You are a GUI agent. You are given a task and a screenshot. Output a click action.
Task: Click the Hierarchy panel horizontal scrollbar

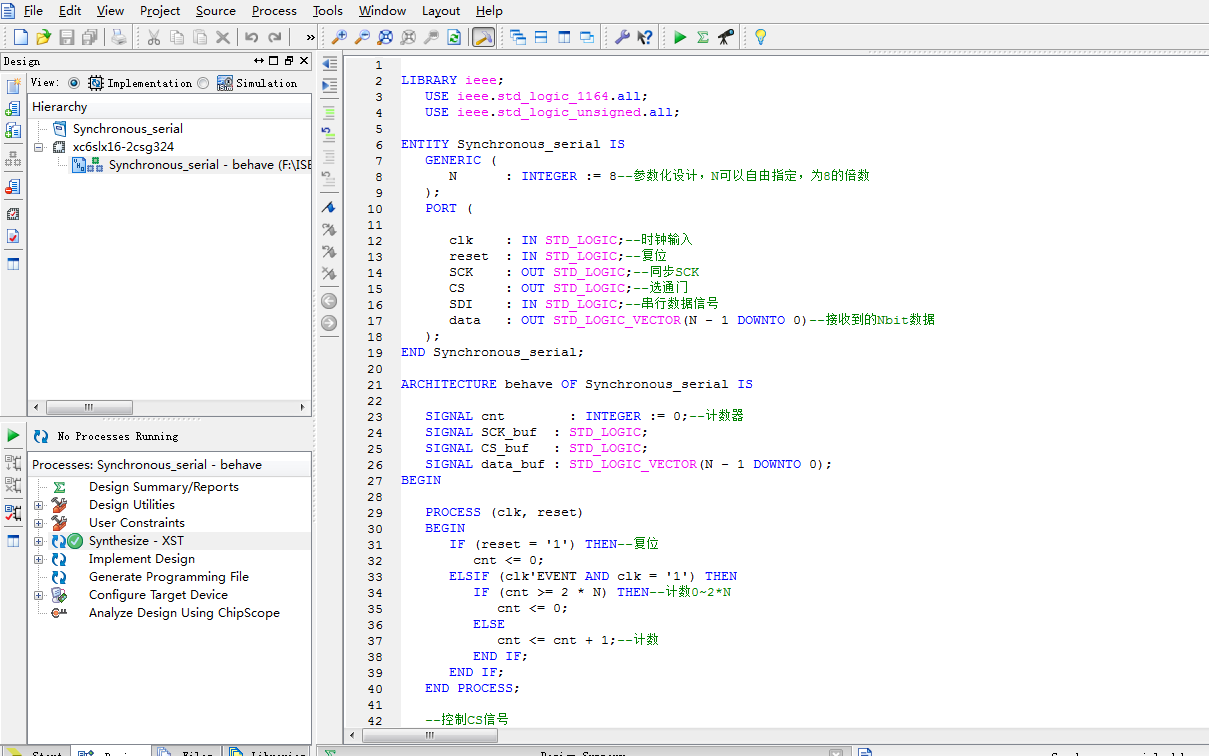[90, 408]
